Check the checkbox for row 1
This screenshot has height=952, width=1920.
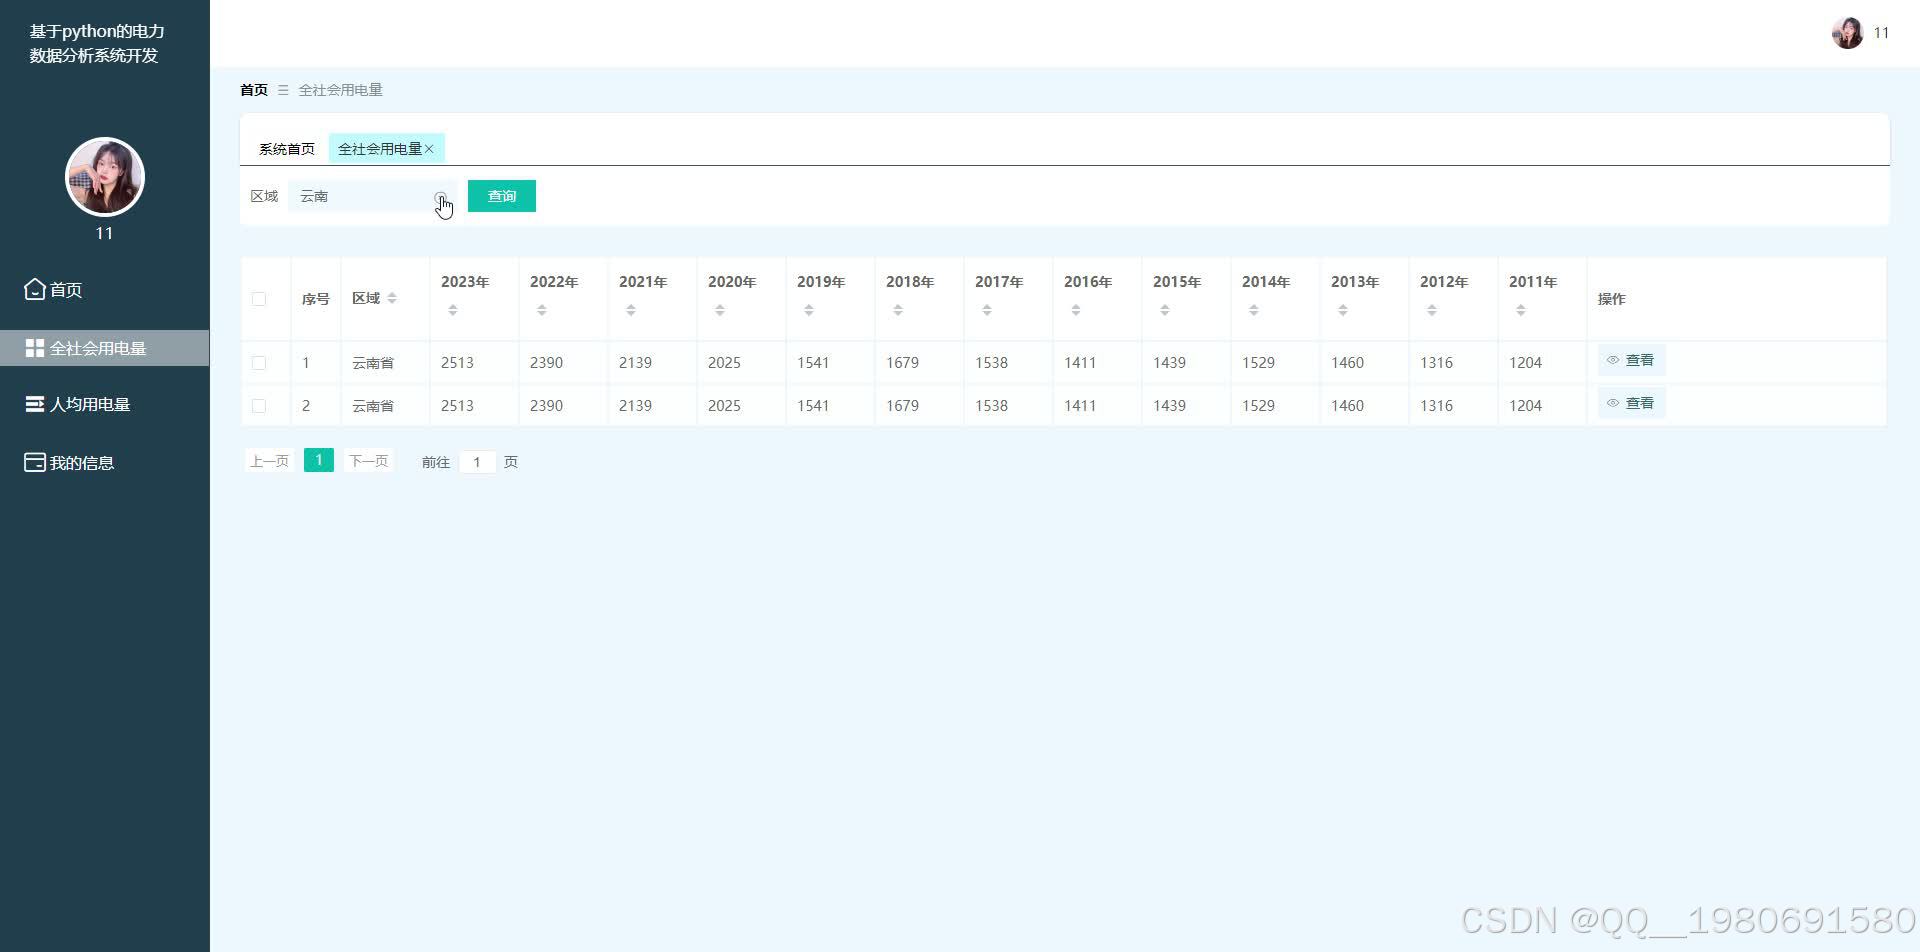pos(259,363)
